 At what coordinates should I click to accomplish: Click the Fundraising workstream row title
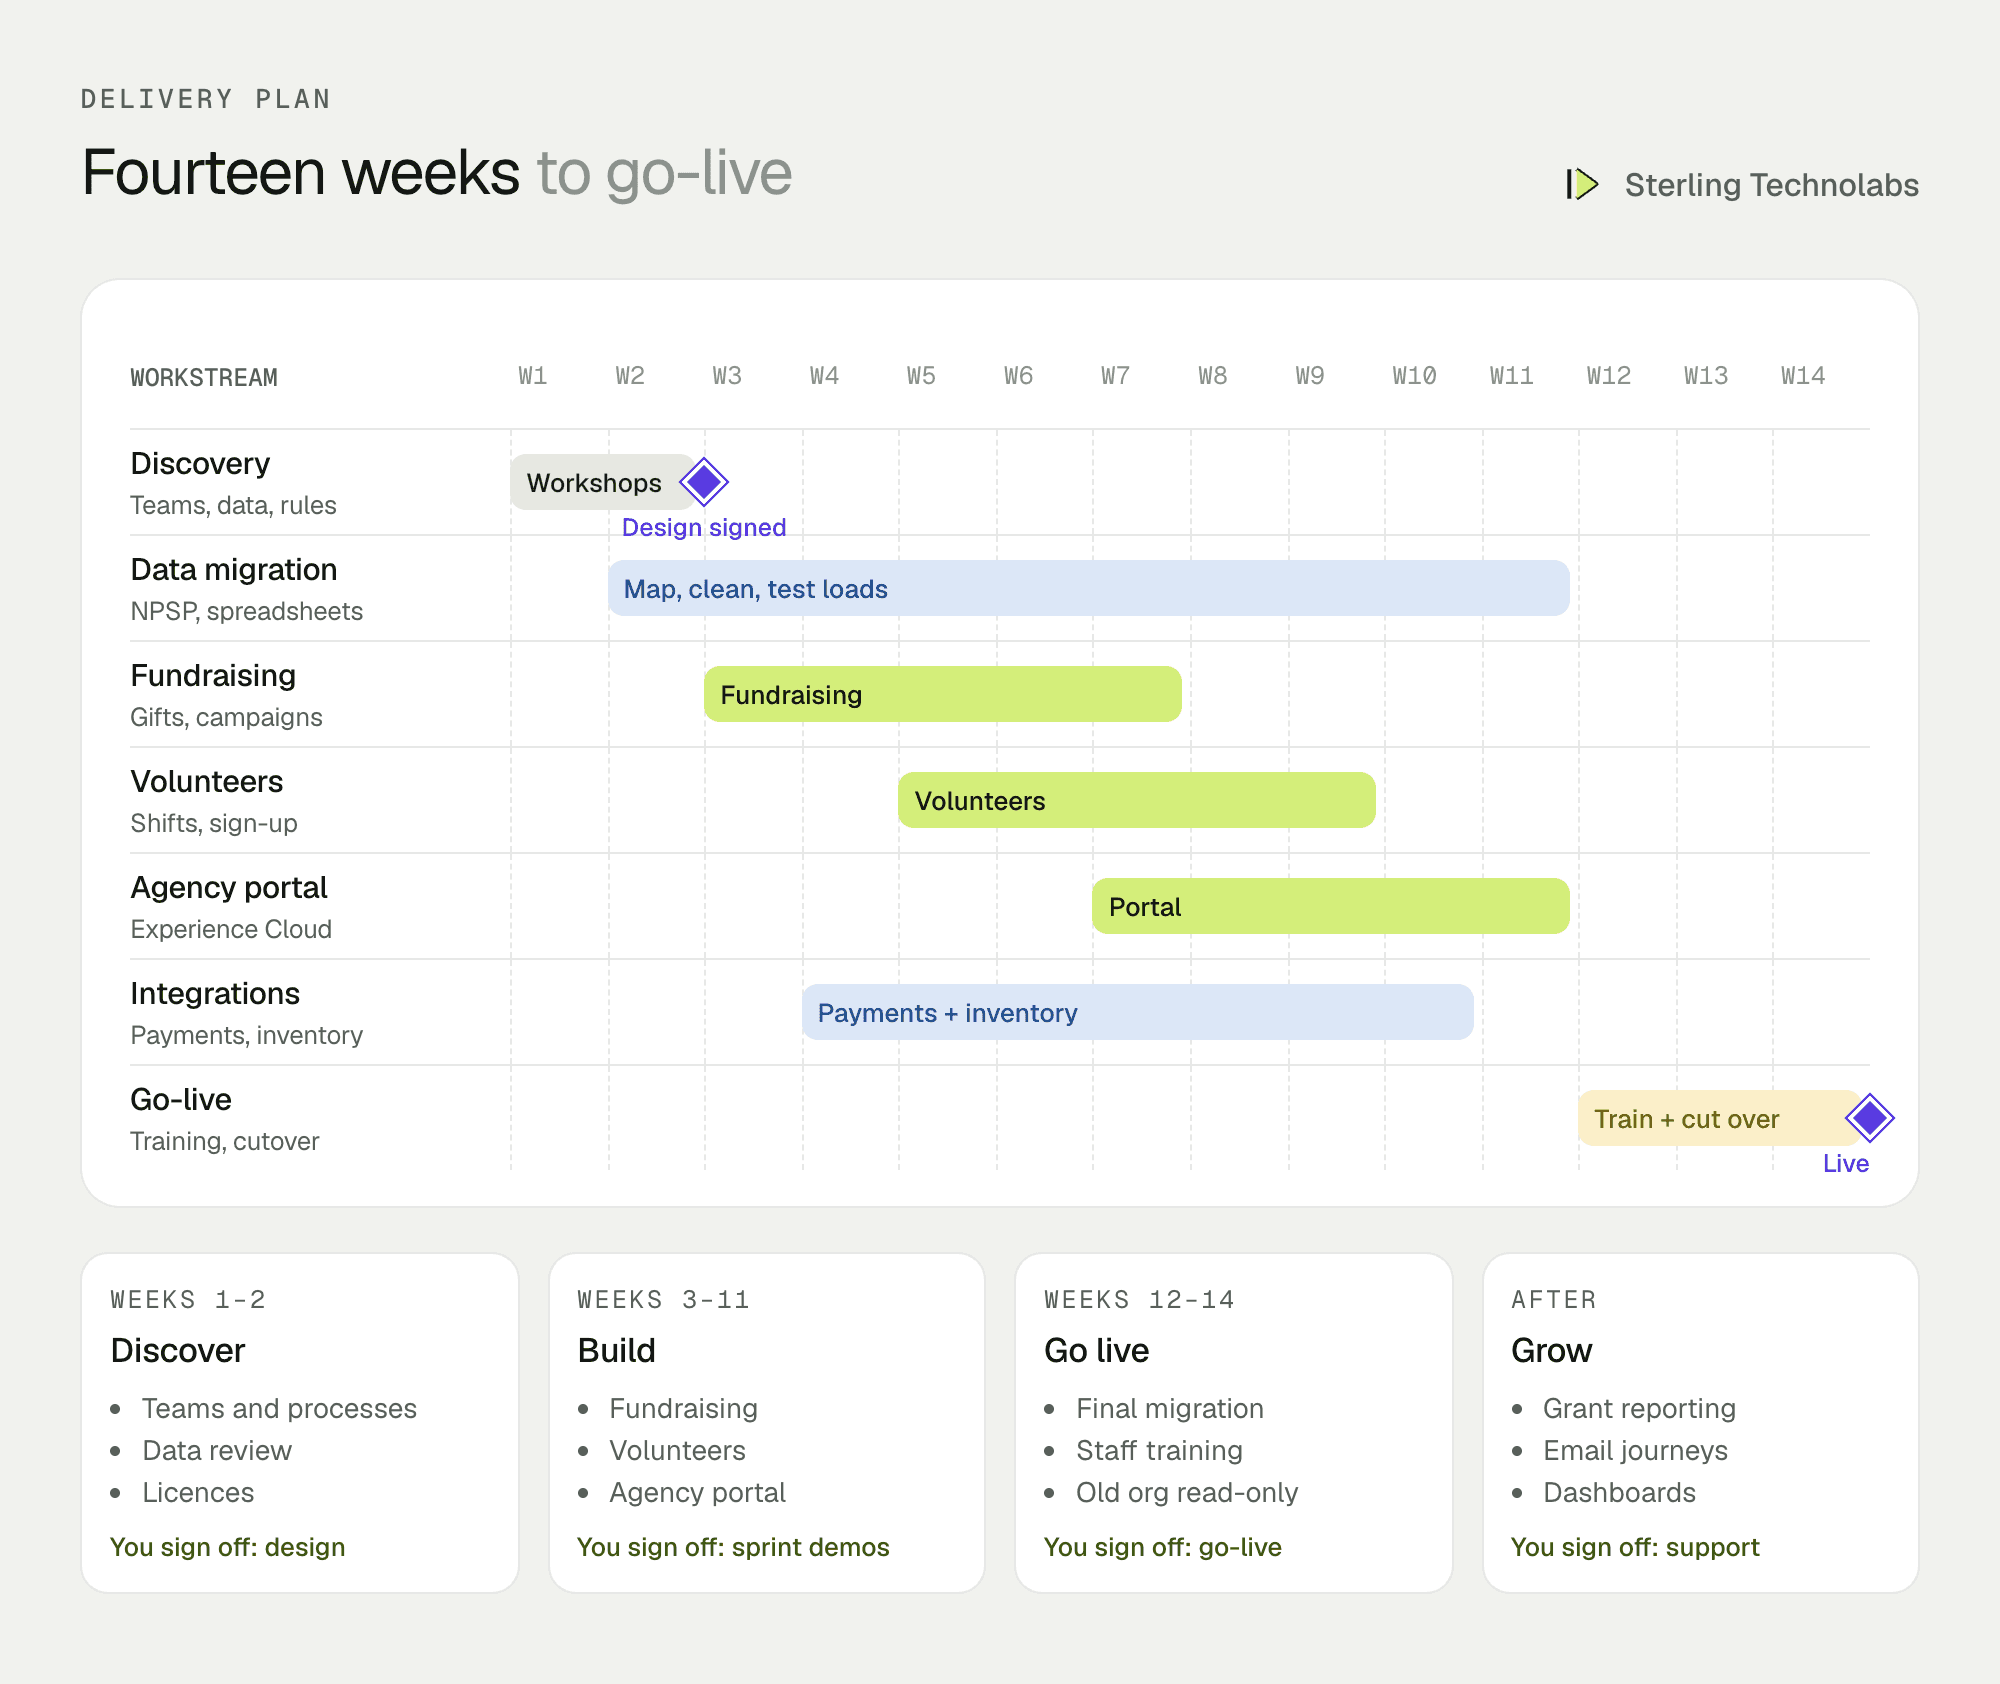[x=213, y=675]
